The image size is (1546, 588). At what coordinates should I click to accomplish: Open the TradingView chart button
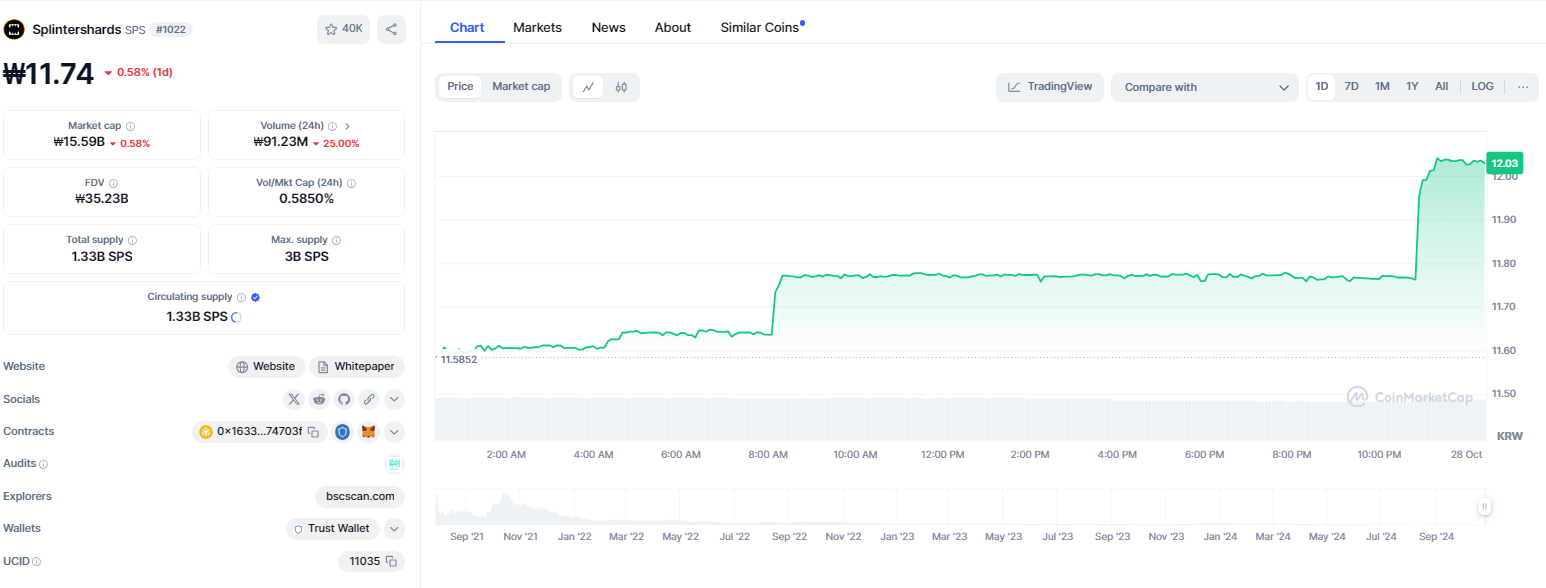click(x=1050, y=87)
